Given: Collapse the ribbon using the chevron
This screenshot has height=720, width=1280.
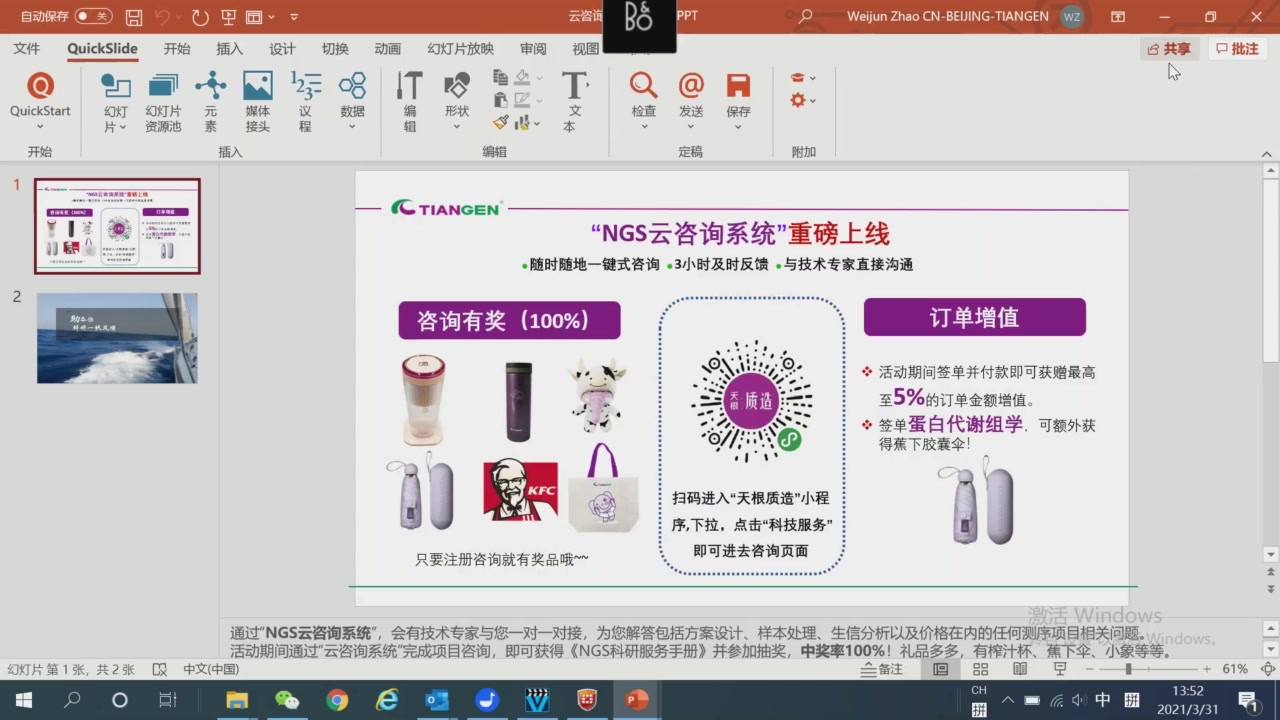Looking at the screenshot, I should coord(1267,153).
